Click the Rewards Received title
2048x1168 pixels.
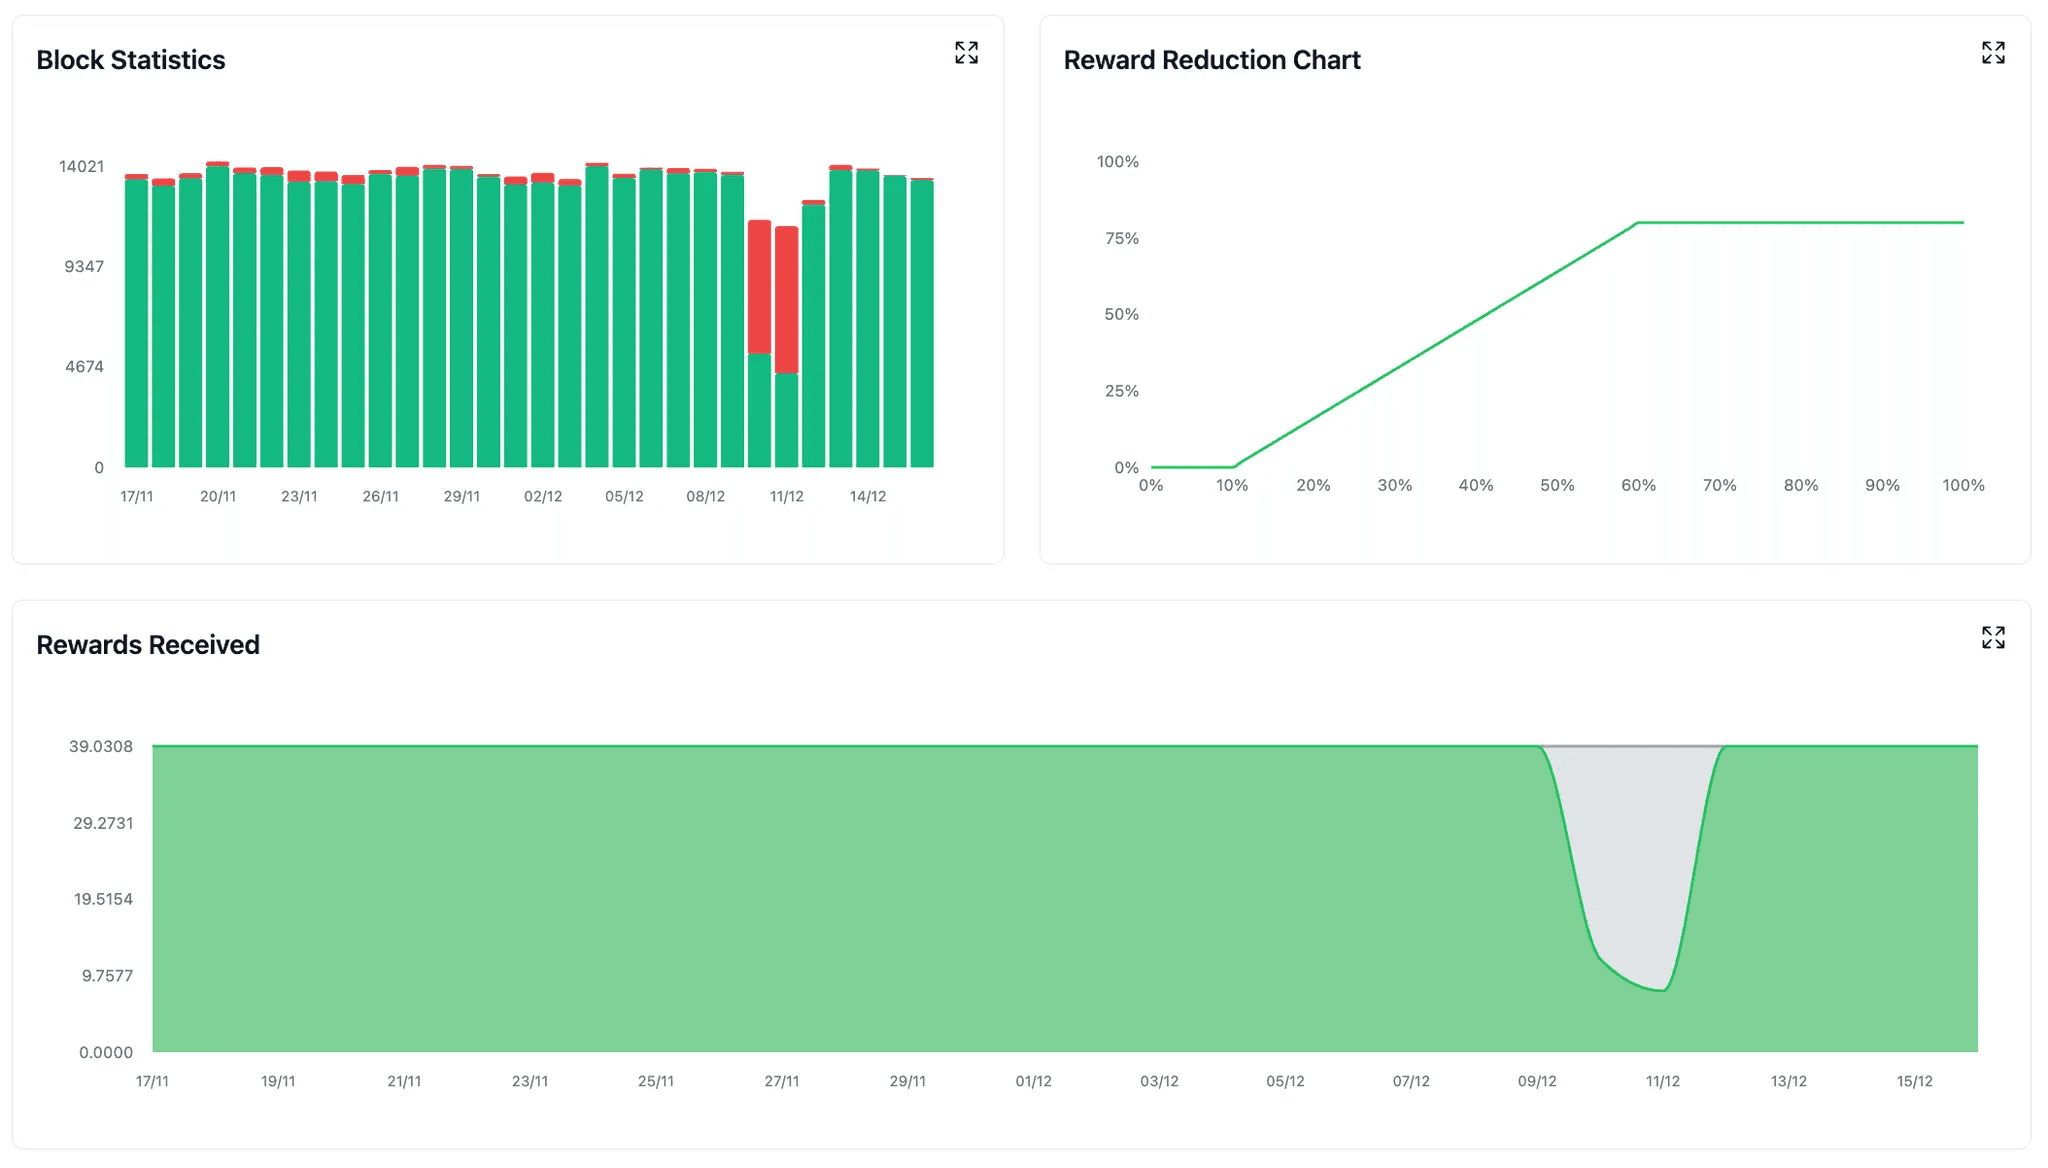click(x=148, y=645)
